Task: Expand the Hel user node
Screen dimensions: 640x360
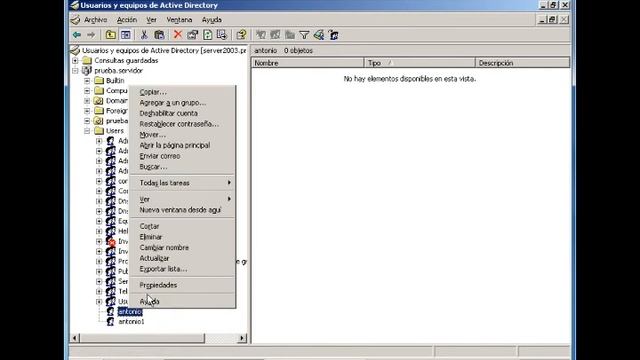Action: (99, 231)
